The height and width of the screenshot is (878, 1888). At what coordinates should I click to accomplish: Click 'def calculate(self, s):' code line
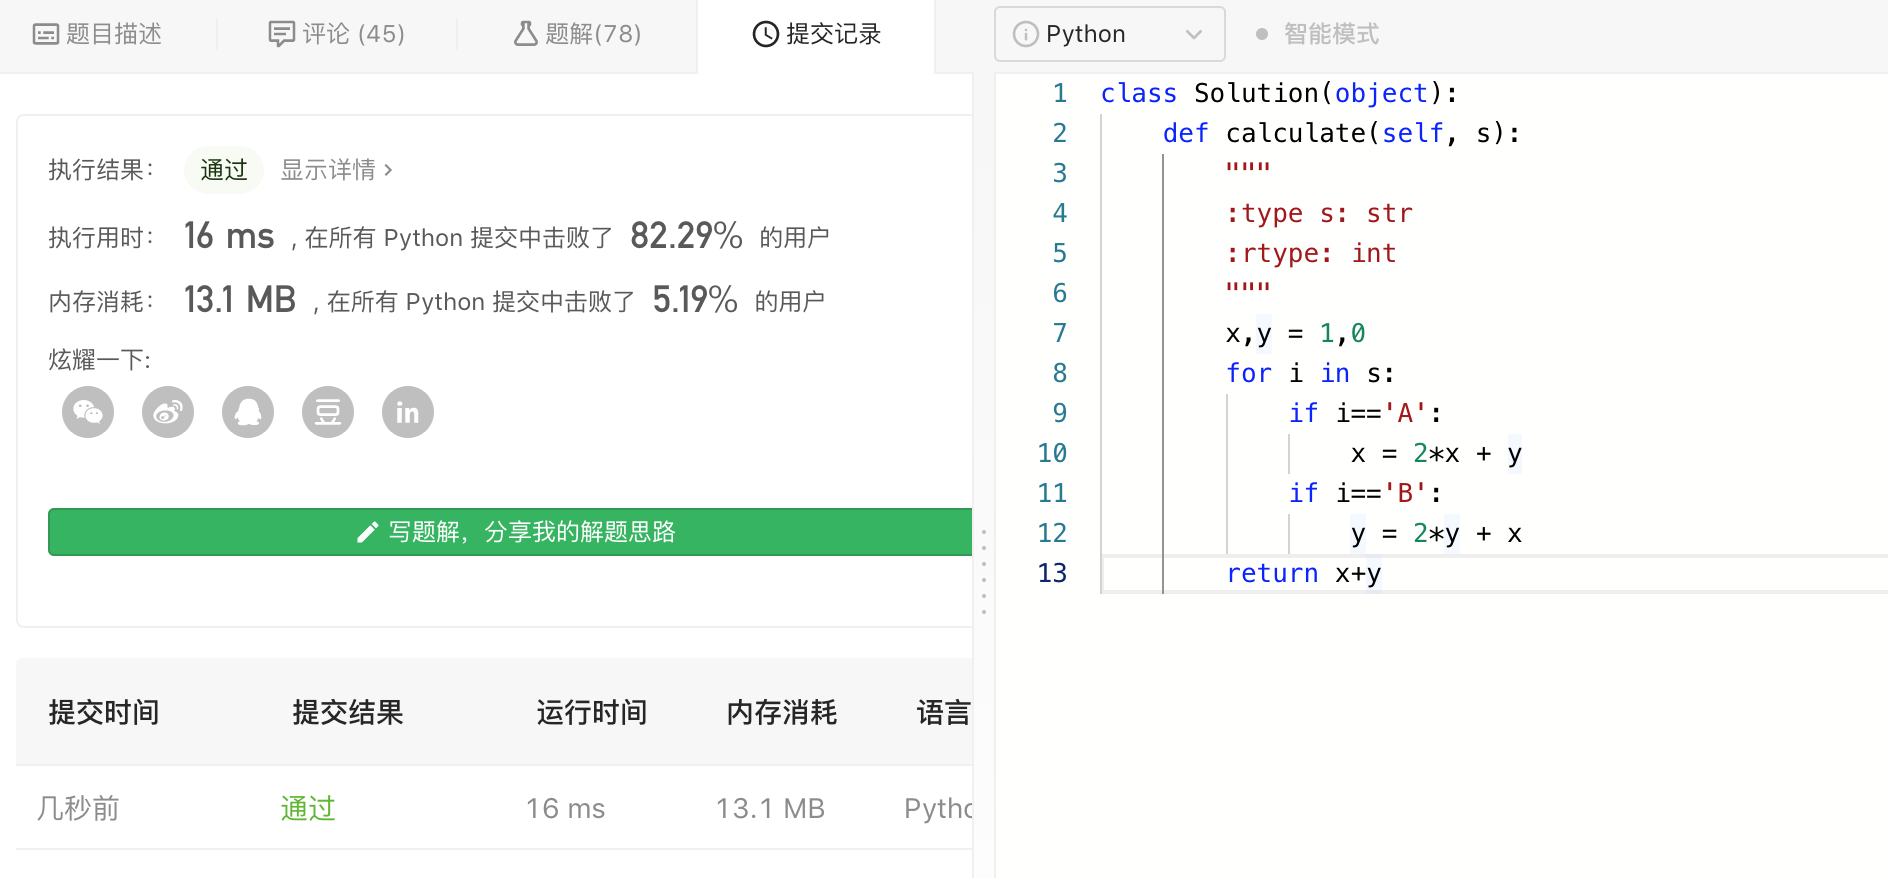pyautogui.click(x=1342, y=133)
